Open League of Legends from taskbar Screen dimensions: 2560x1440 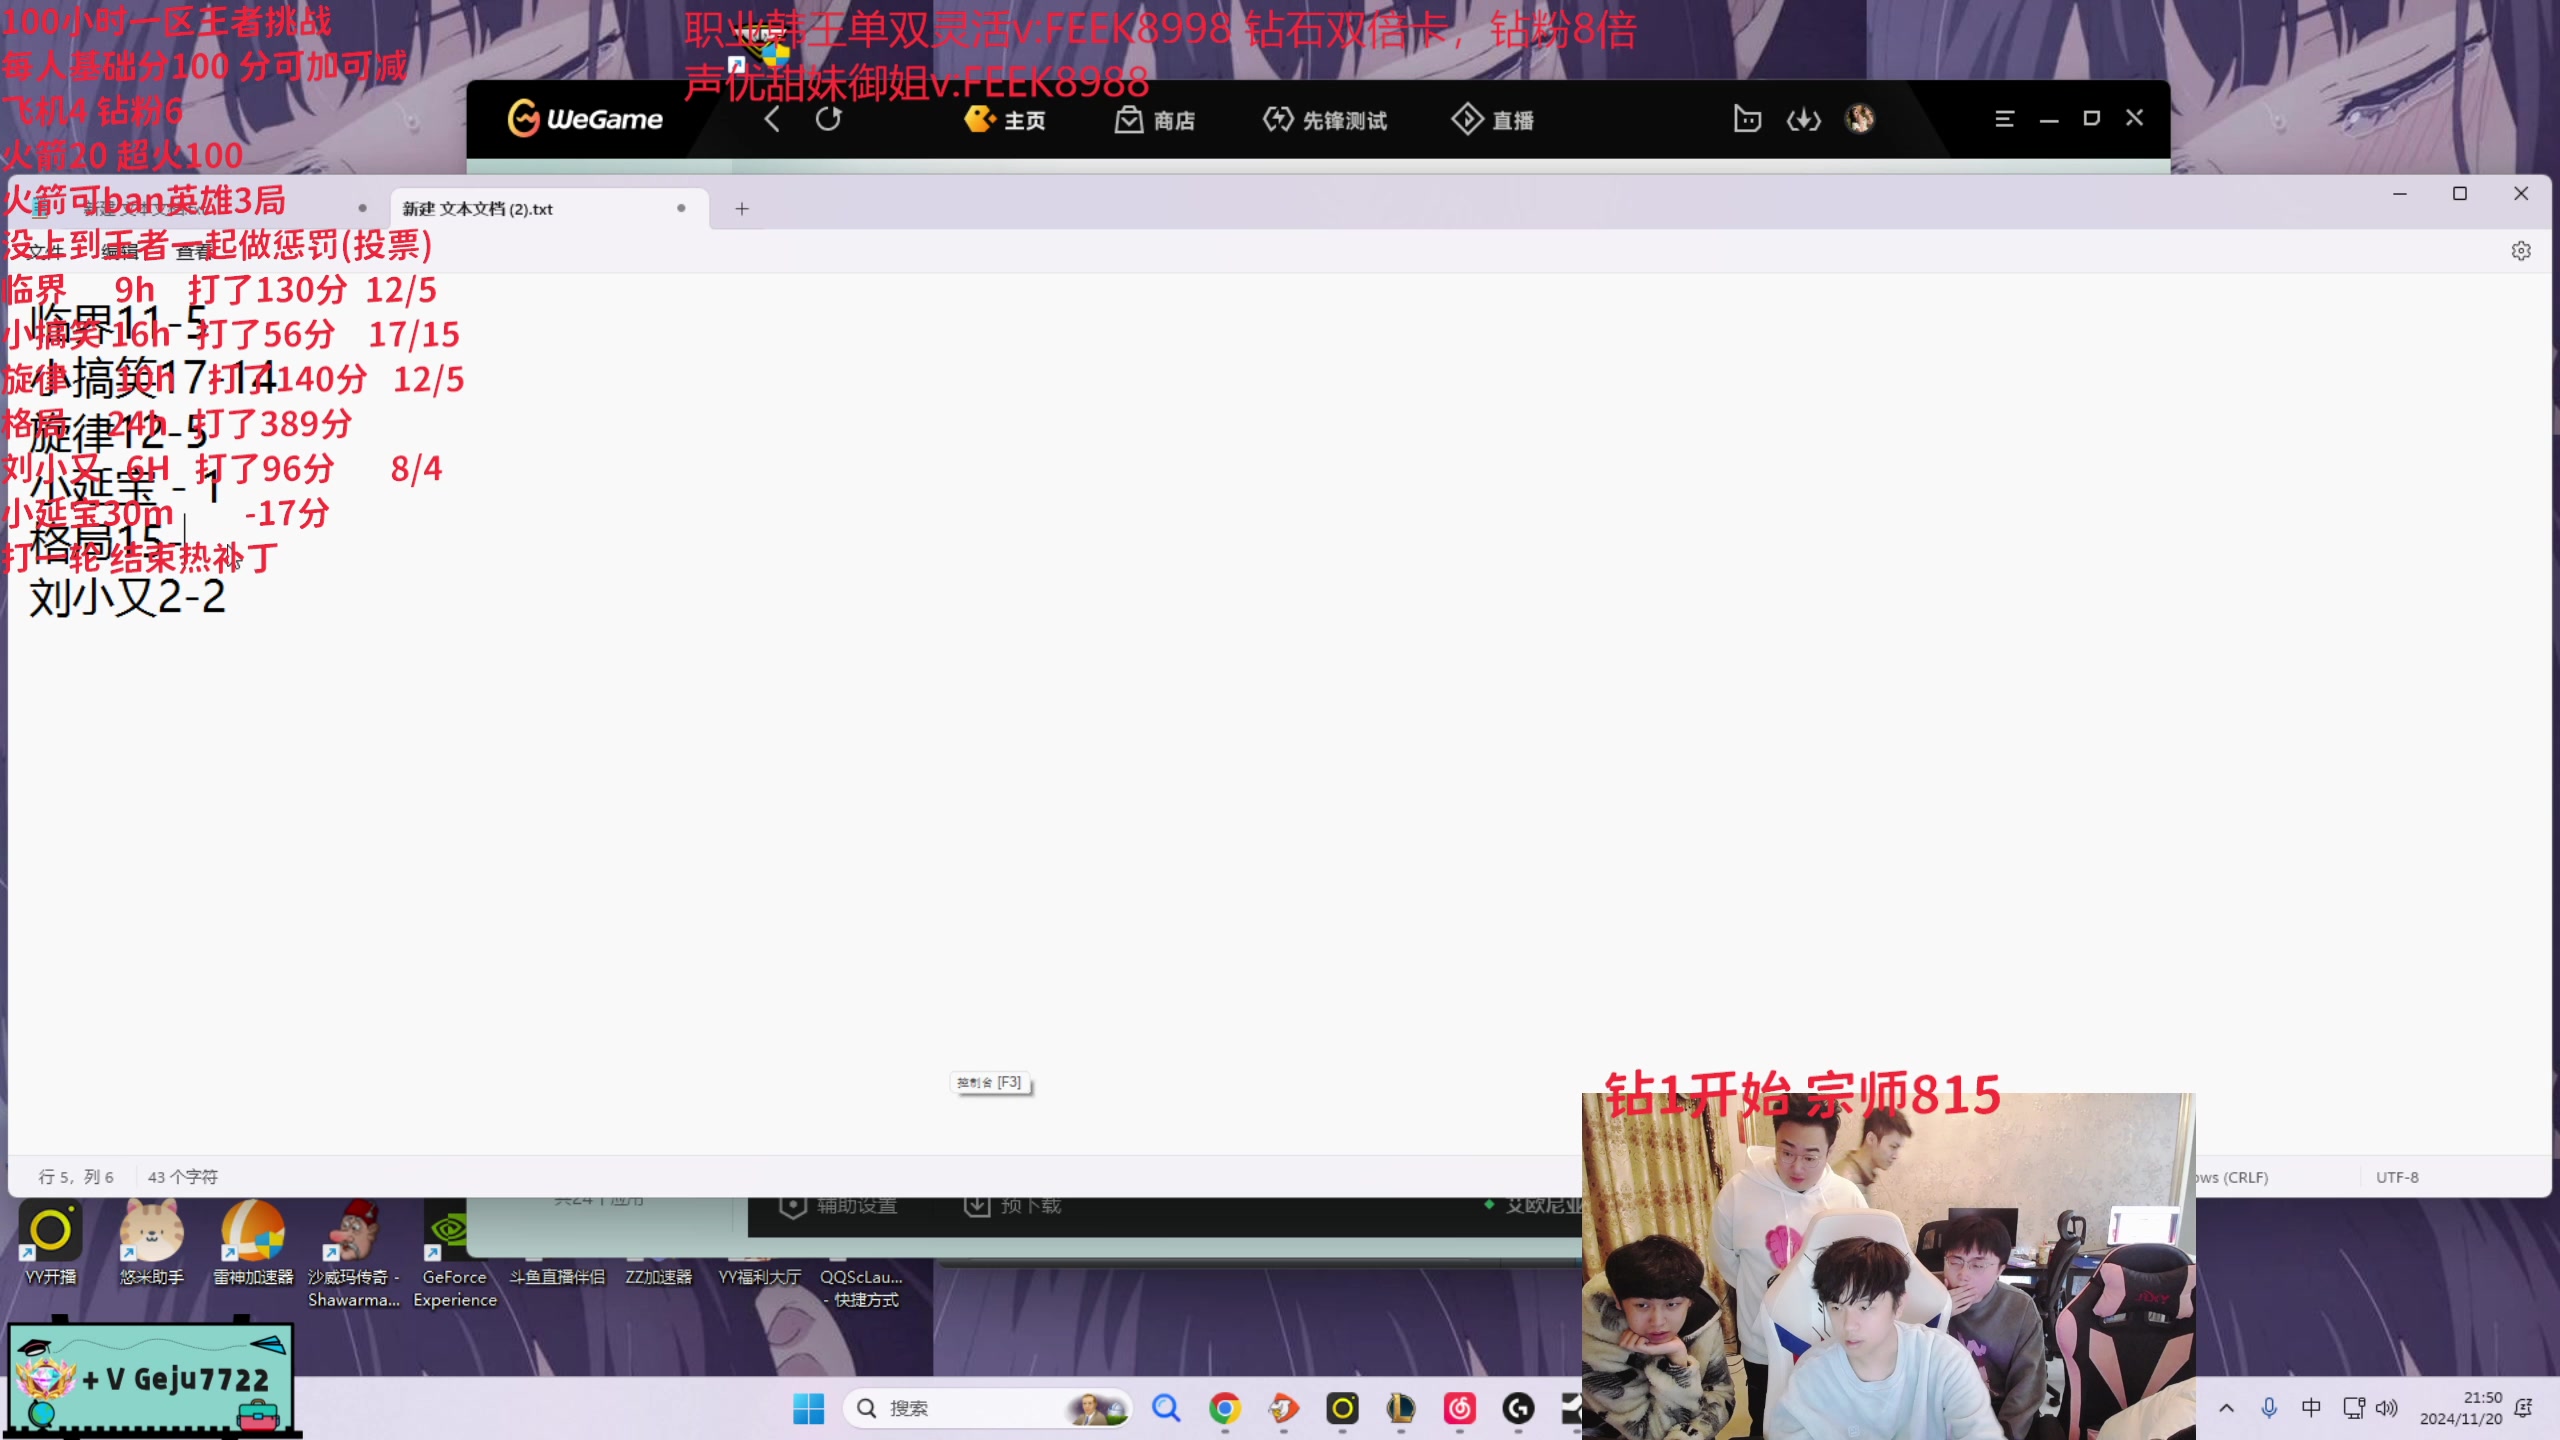point(1401,1408)
